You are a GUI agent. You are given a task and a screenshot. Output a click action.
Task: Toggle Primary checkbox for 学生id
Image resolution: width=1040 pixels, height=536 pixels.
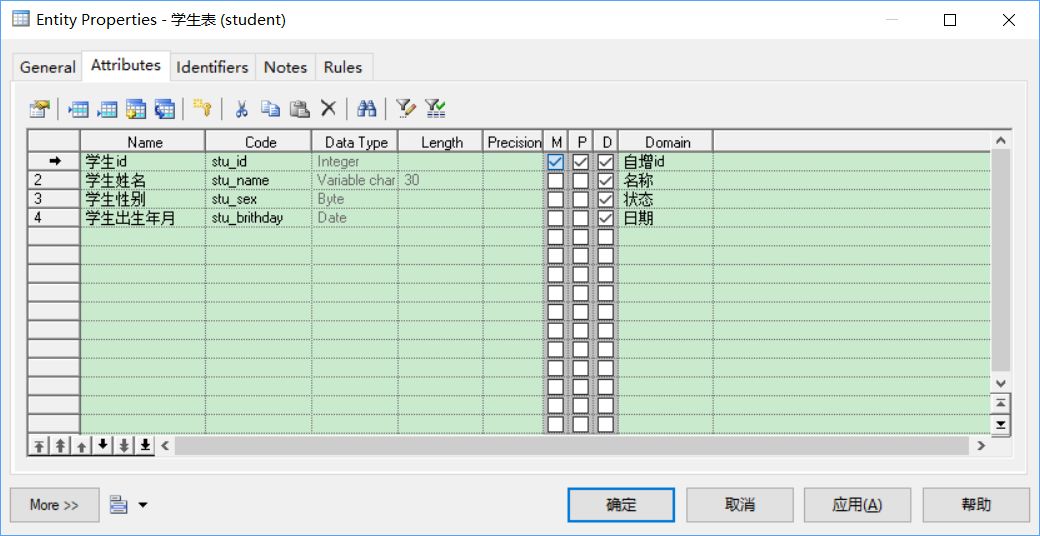[581, 162]
